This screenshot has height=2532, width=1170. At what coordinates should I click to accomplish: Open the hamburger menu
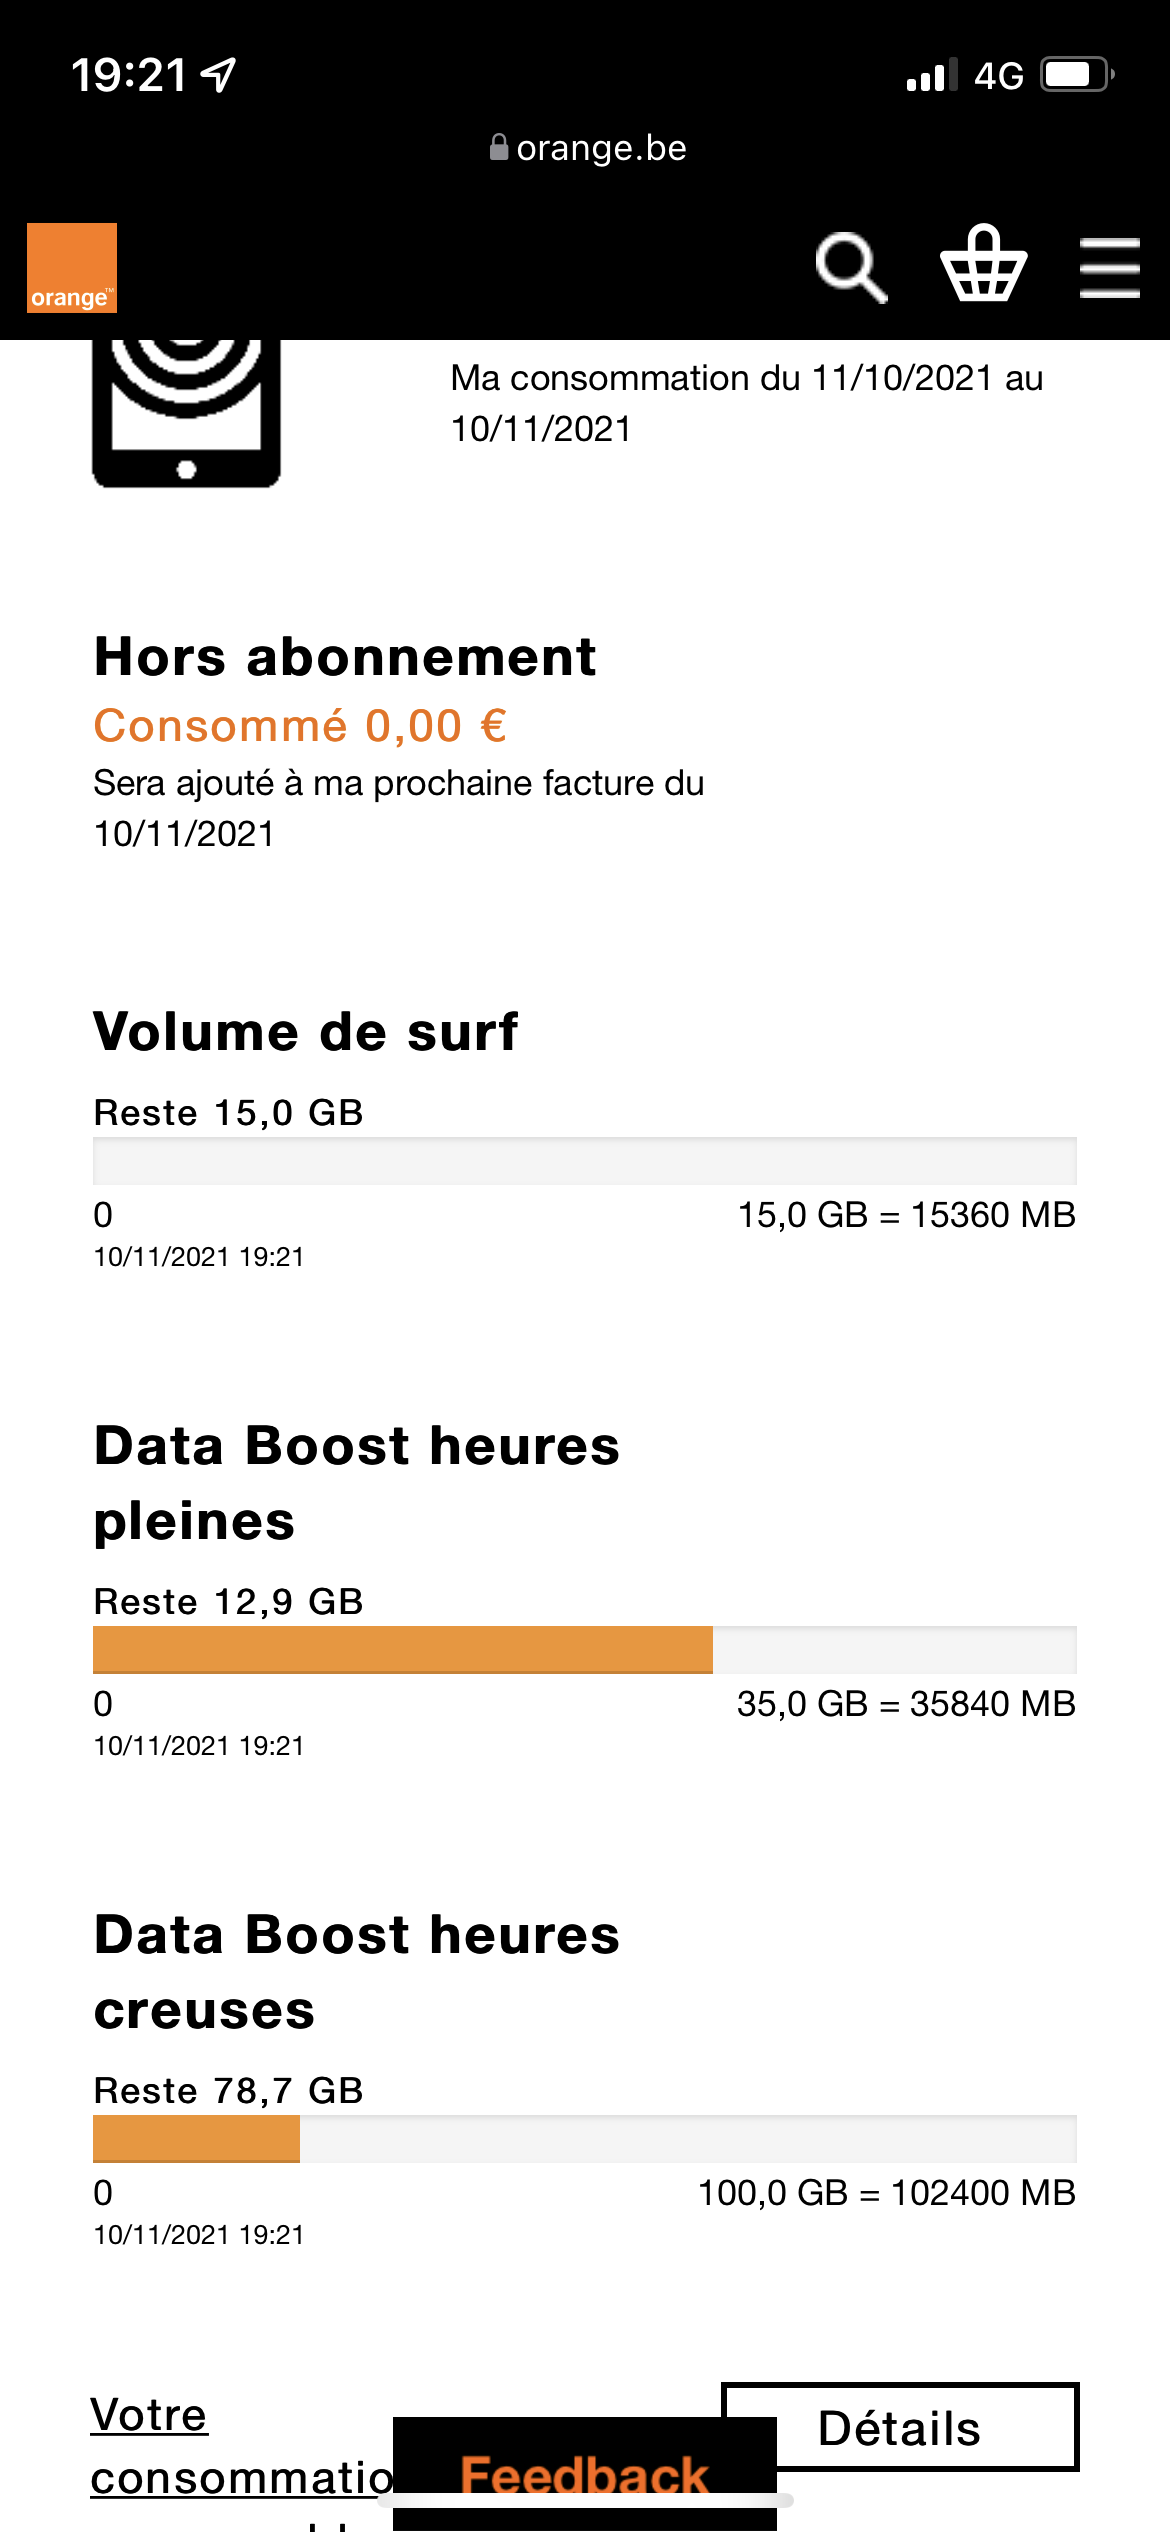click(x=1109, y=268)
